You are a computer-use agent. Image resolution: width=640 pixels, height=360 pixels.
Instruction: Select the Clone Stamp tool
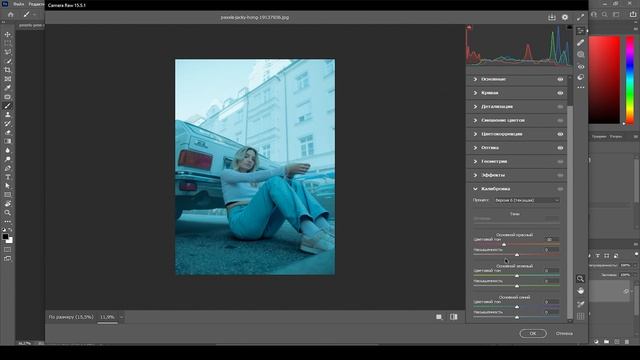[x=7, y=115]
